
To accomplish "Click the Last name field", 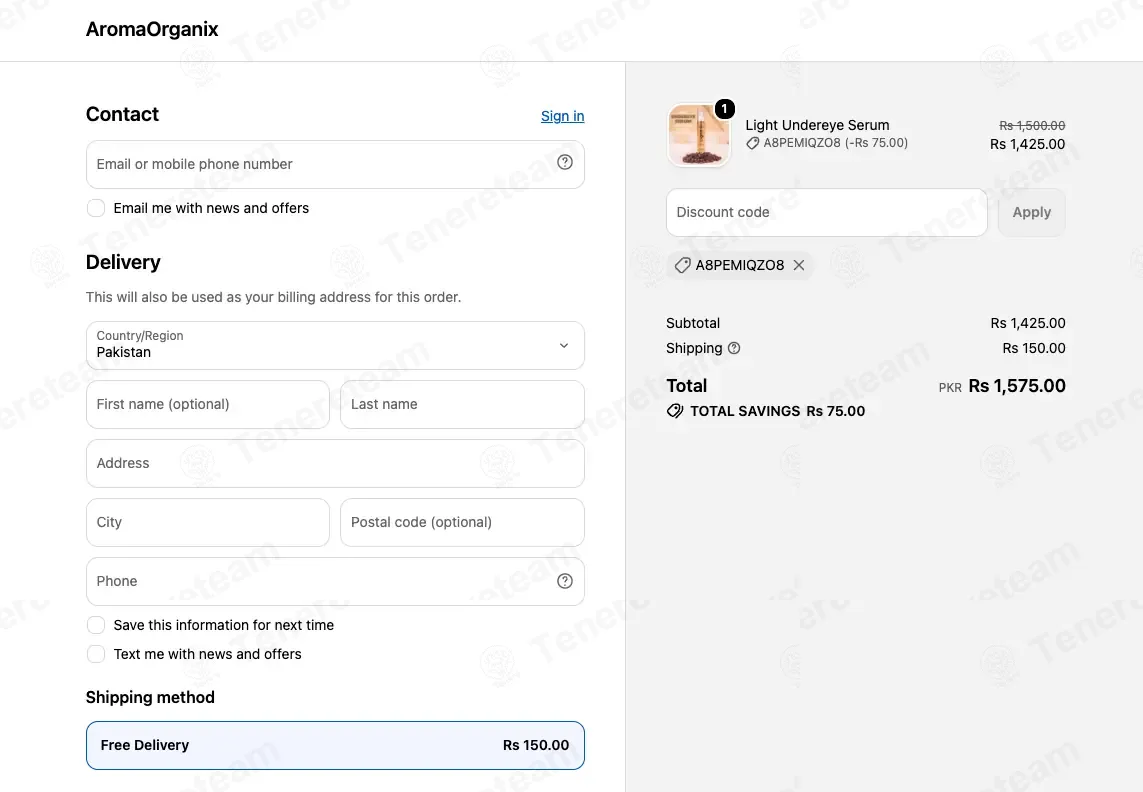I will pyautogui.click(x=462, y=405).
